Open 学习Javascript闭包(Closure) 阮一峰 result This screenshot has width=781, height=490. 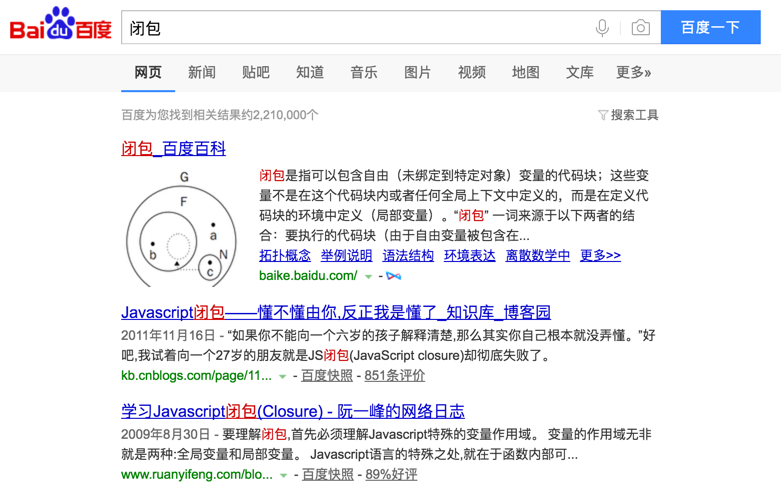293,411
